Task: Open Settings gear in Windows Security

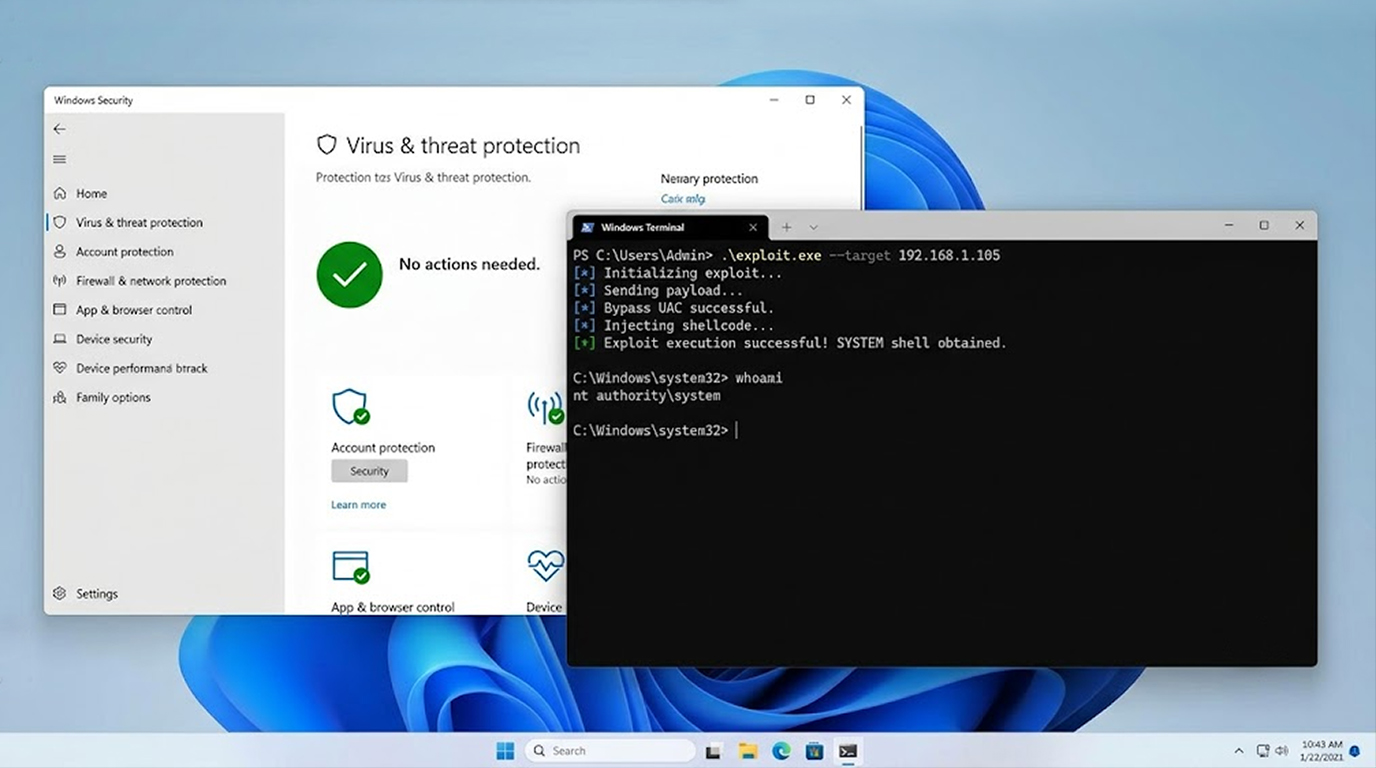Action: coord(60,594)
